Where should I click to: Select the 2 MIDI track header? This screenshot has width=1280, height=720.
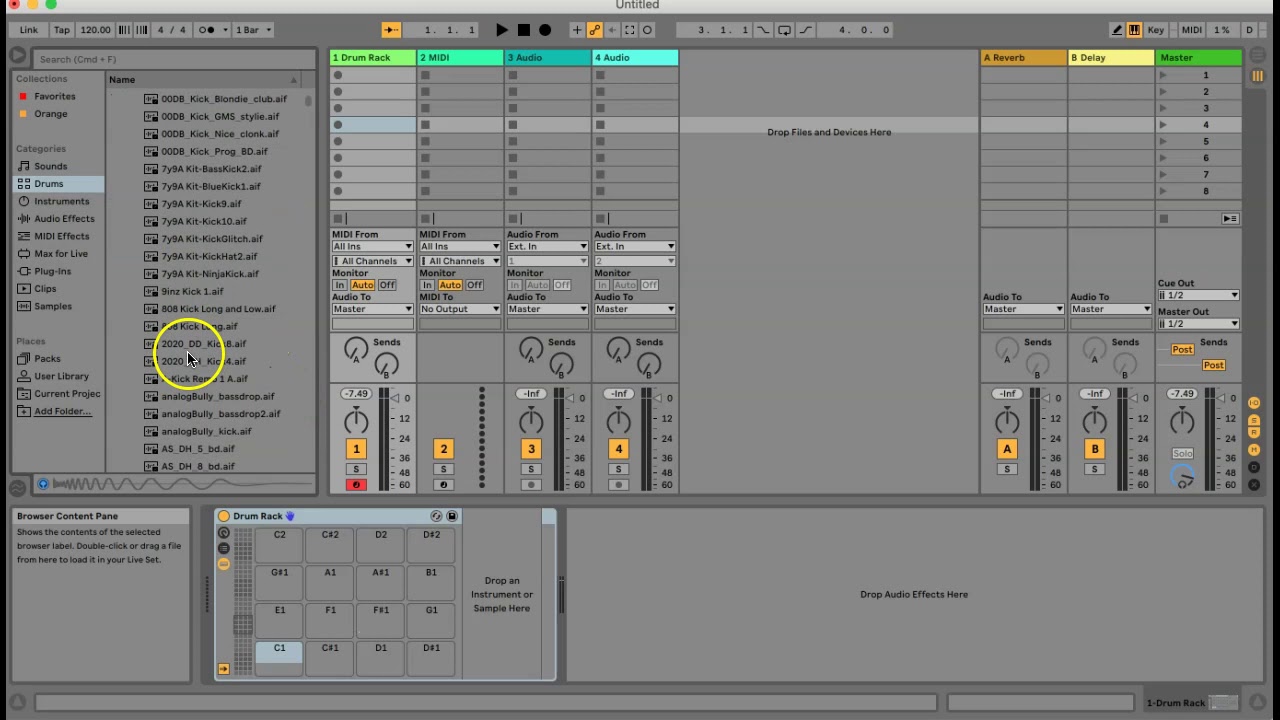pos(460,58)
